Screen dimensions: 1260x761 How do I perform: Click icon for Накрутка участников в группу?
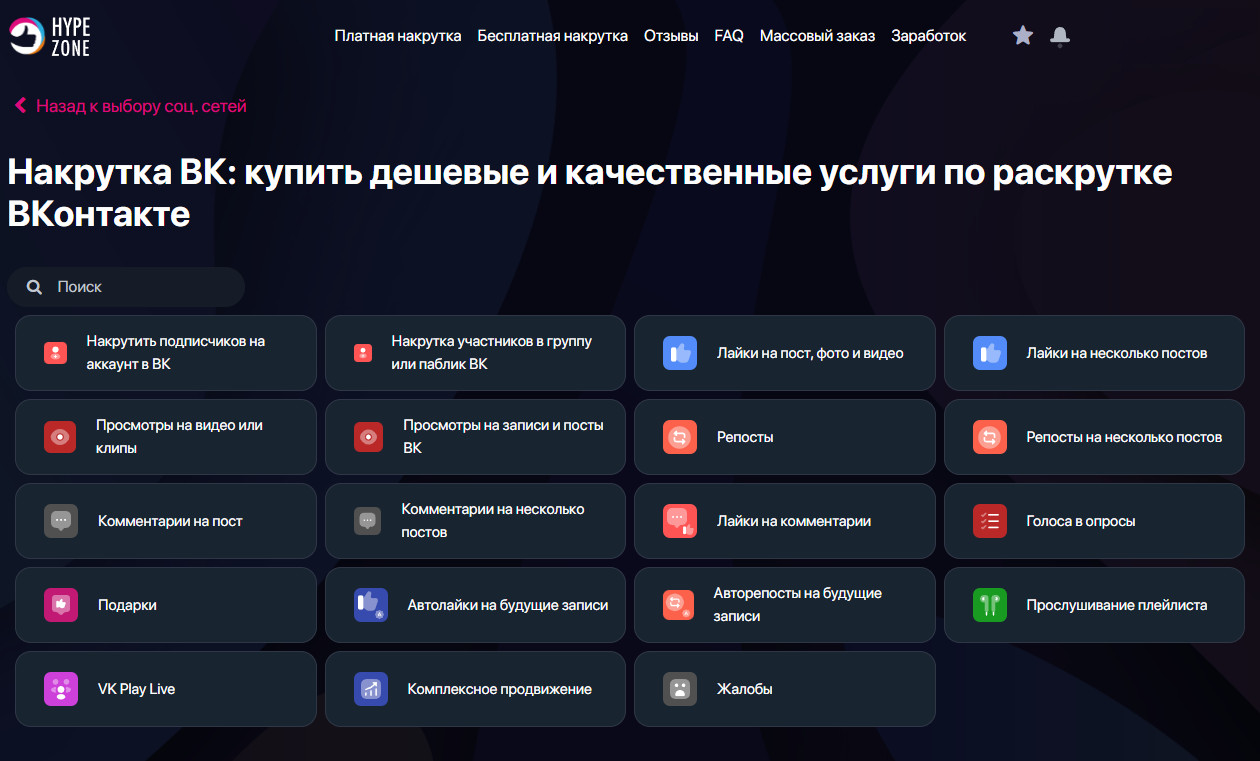coord(363,353)
